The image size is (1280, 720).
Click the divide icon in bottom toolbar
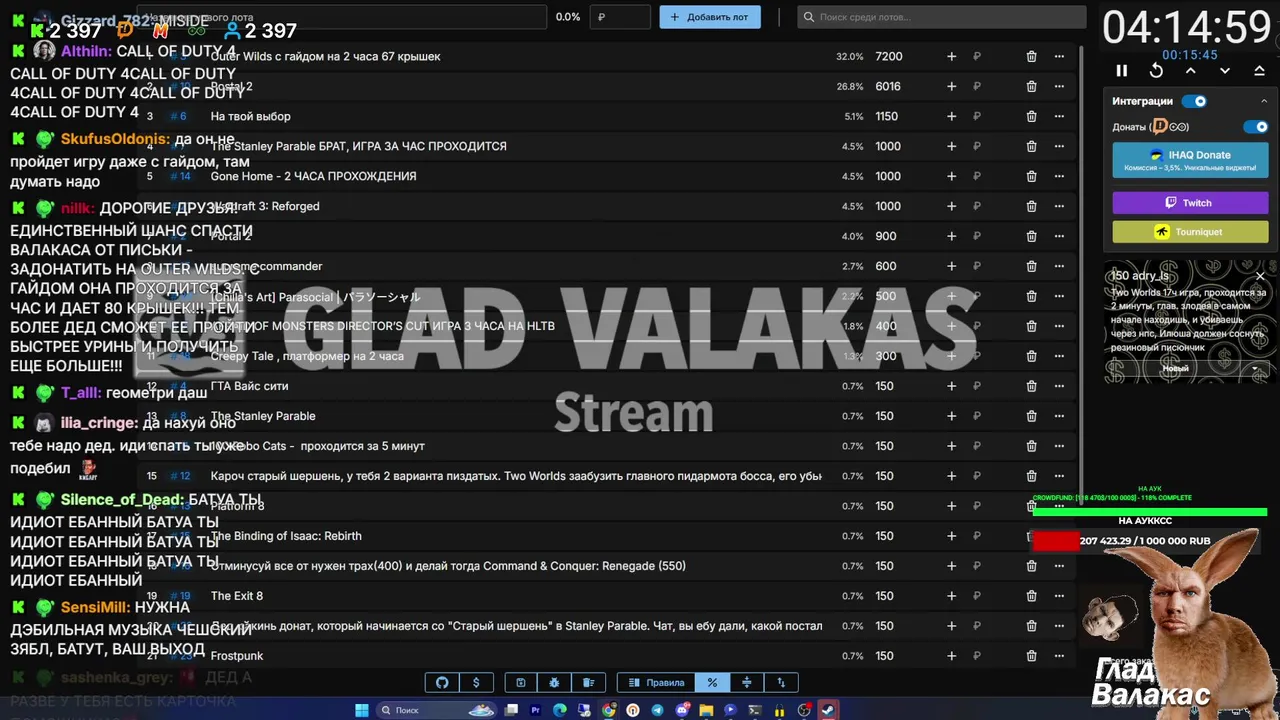tap(746, 683)
